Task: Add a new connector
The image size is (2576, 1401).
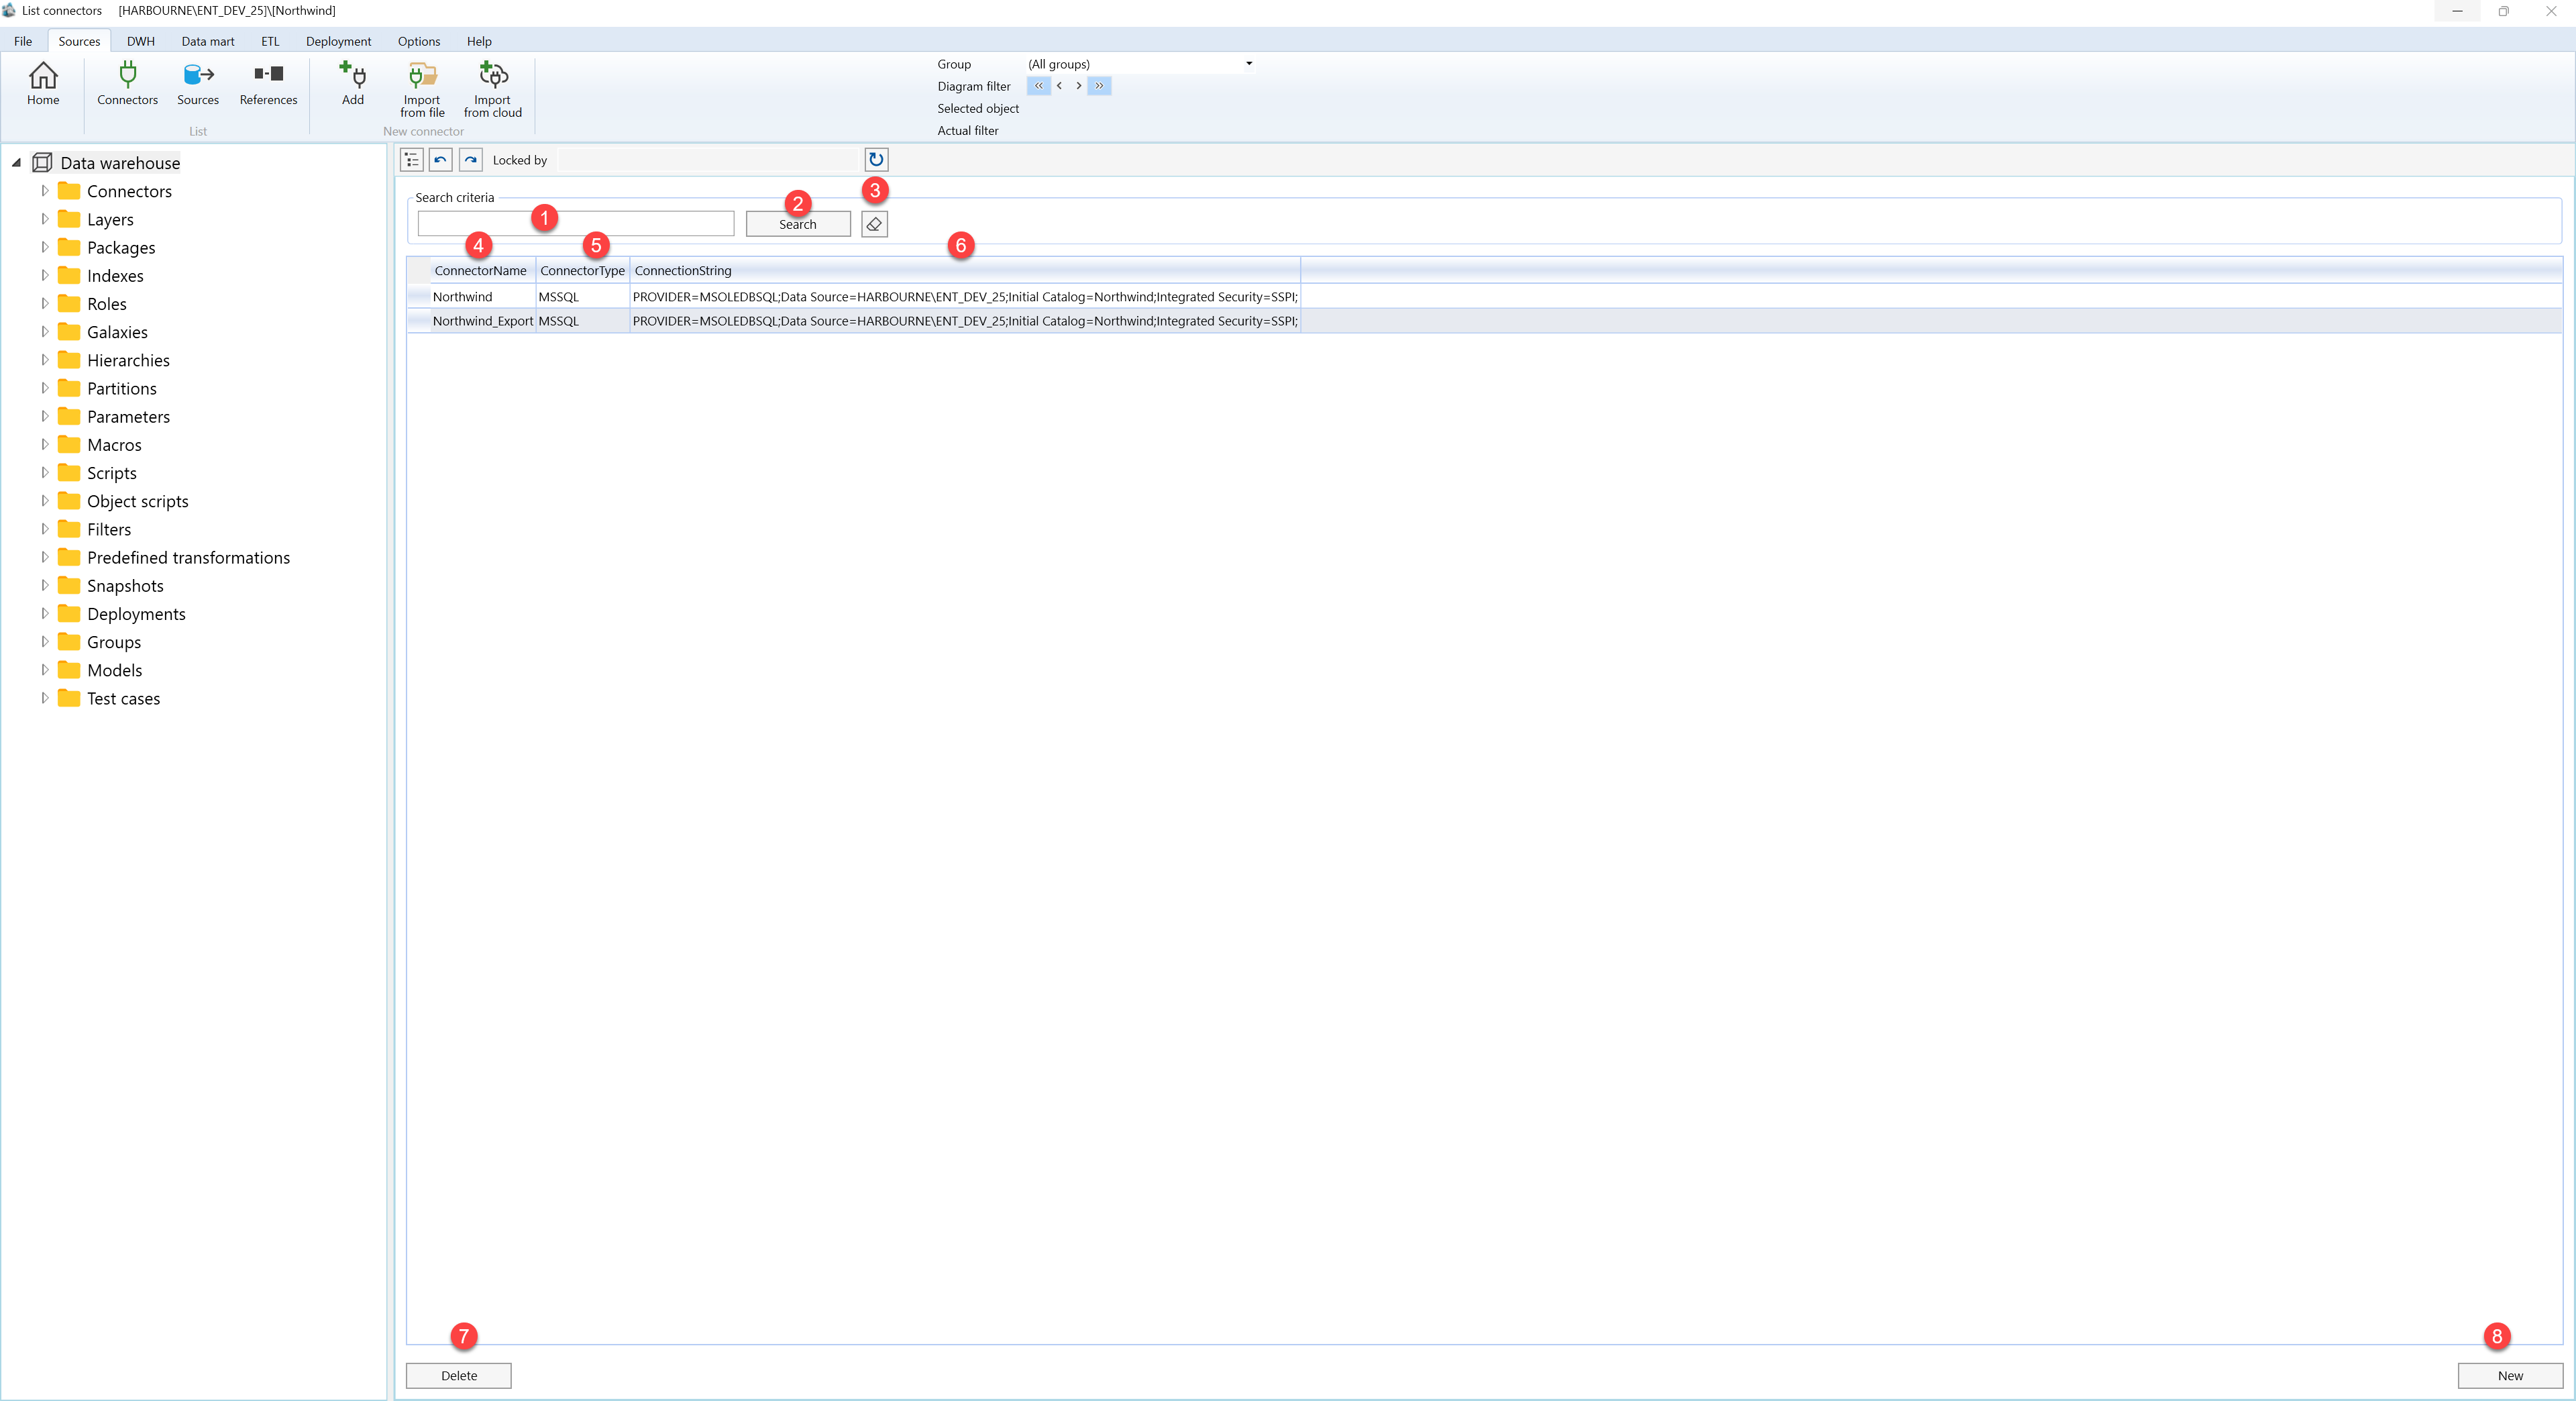Action: coord(353,83)
